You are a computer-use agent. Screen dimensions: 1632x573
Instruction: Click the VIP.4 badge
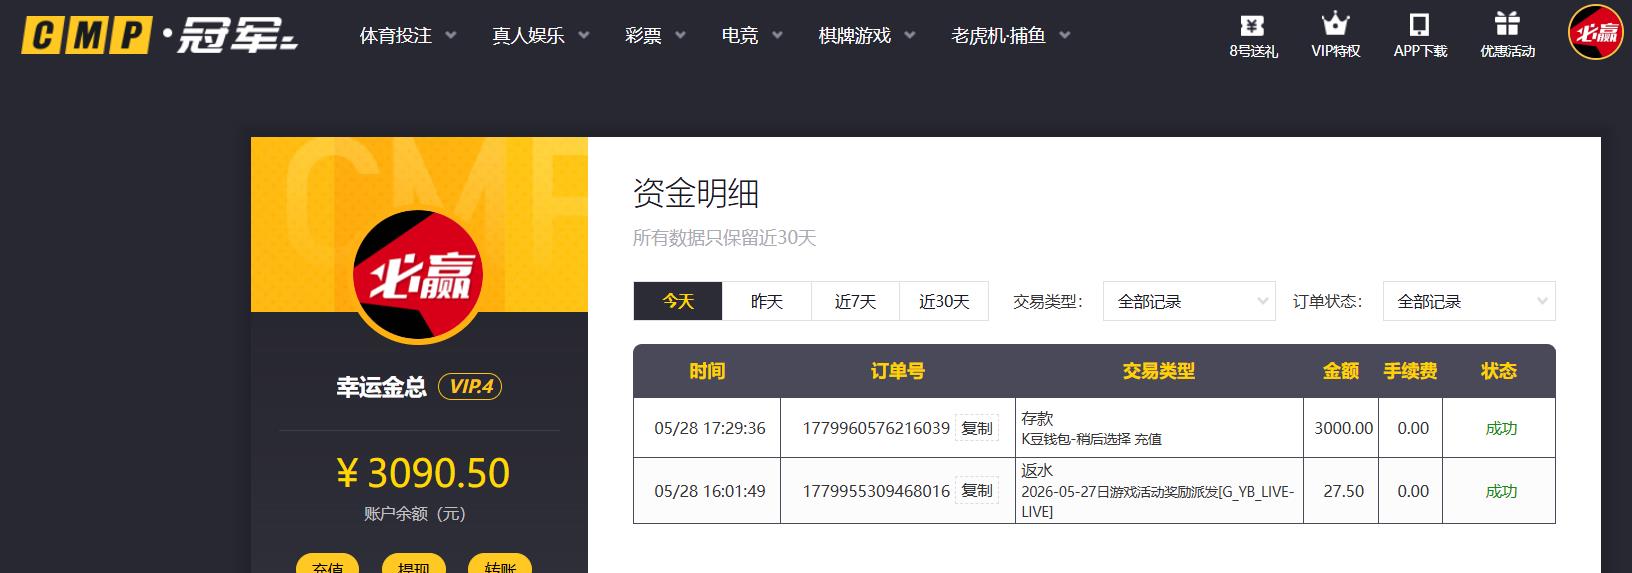[x=470, y=387]
